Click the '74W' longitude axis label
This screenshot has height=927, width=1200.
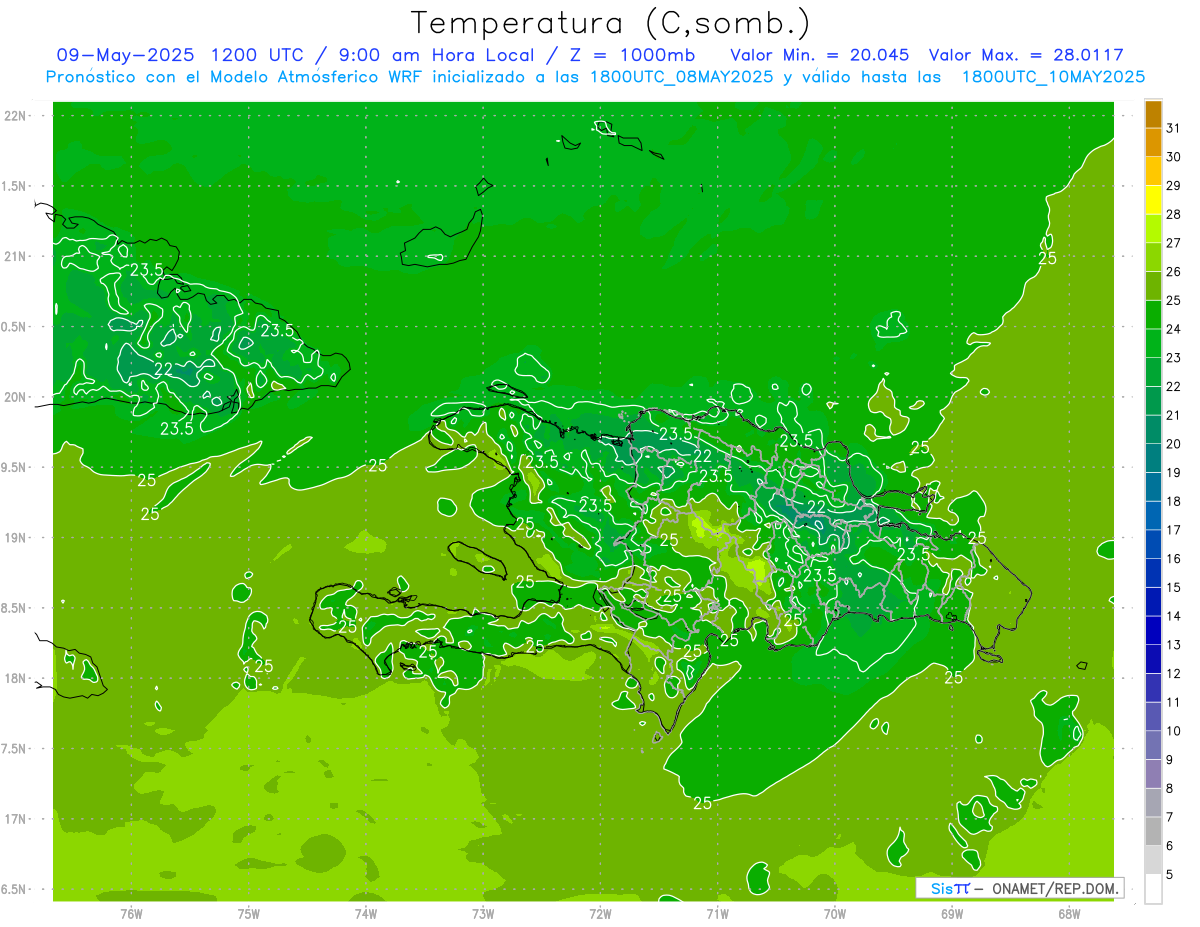[366, 914]
